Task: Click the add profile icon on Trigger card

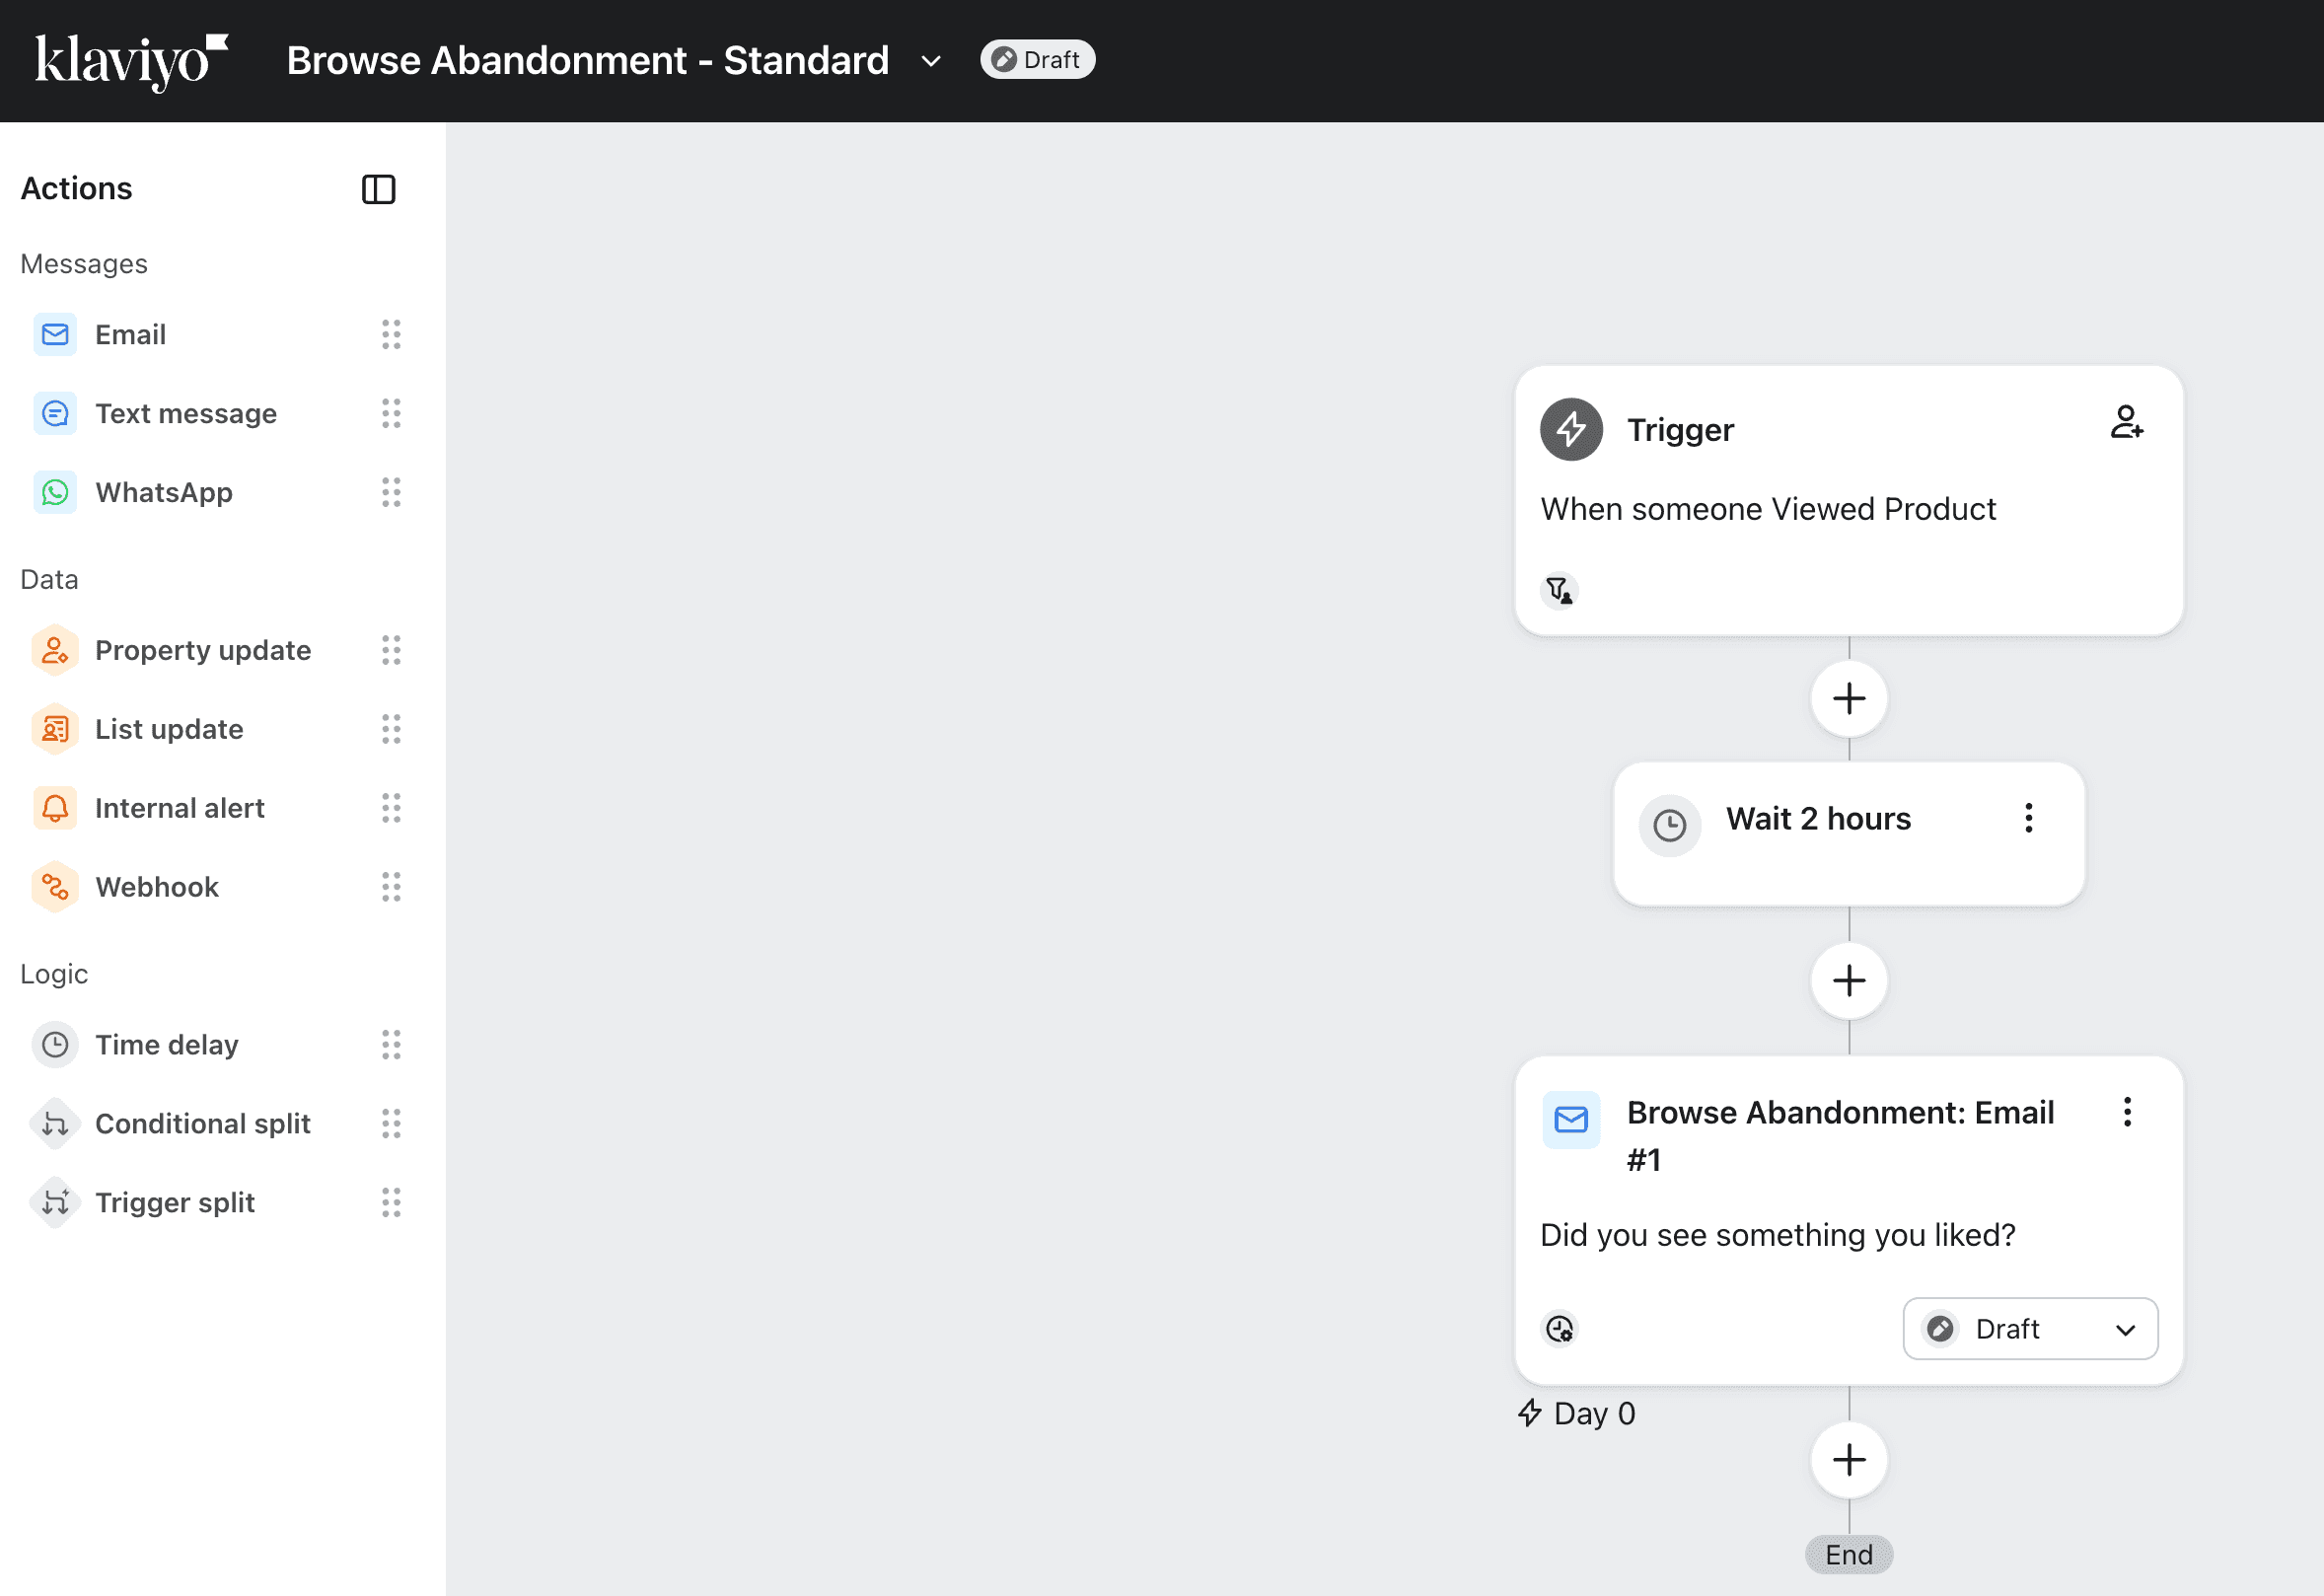Action: (2127, 422)
